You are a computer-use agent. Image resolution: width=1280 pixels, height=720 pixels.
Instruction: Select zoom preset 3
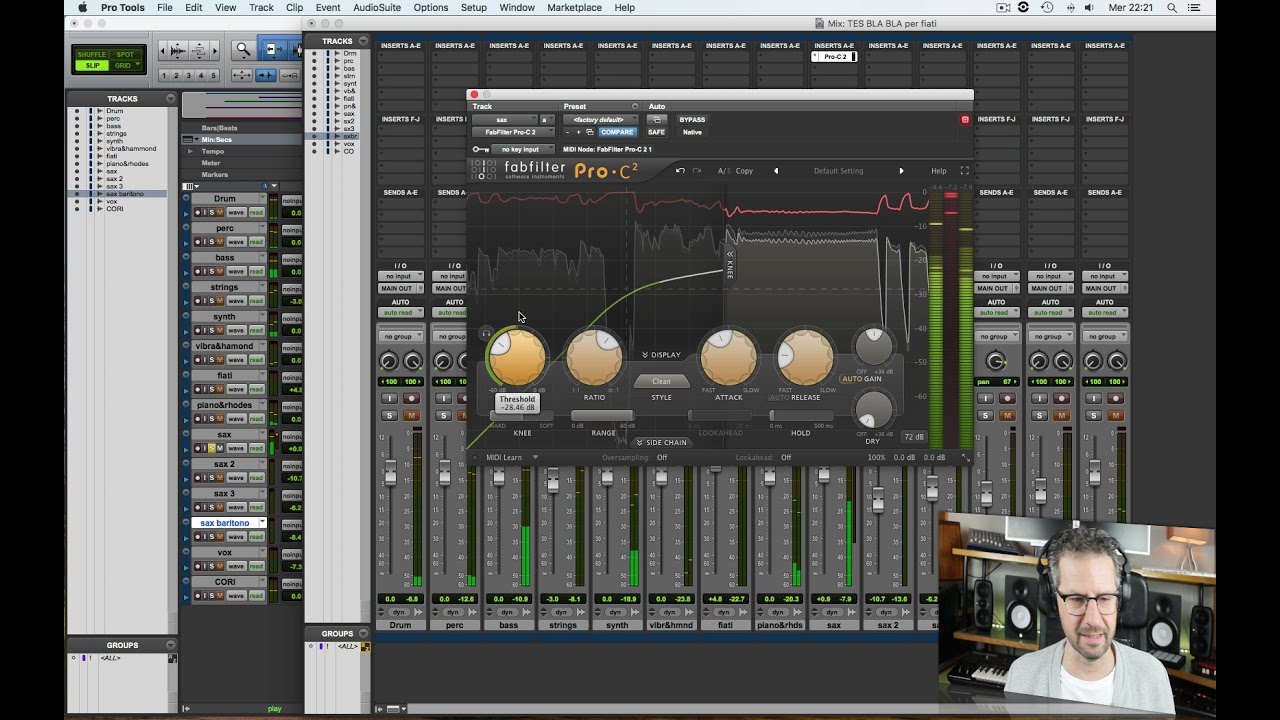point(188,75)
